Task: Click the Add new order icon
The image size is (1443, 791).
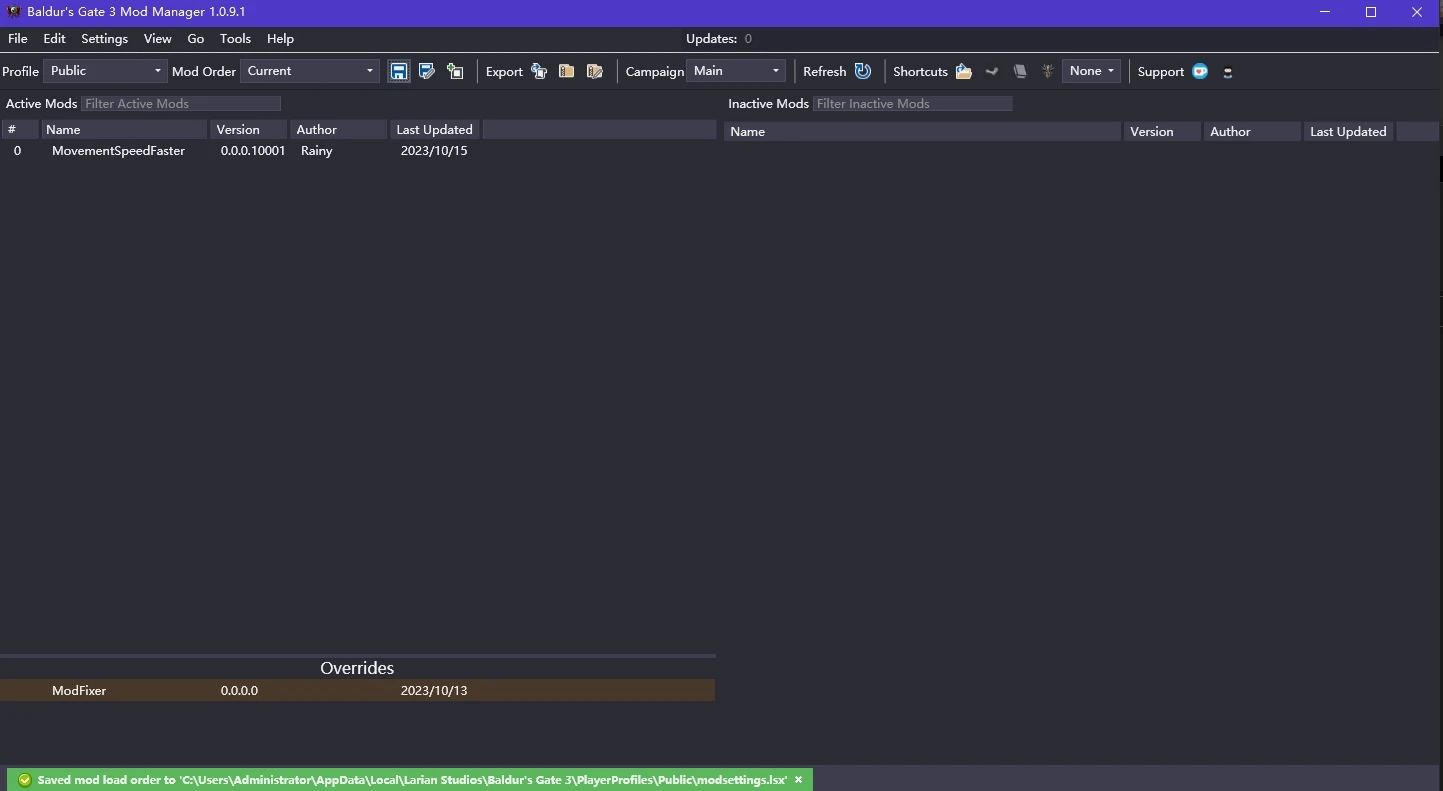Action: [x=455, y=71]
